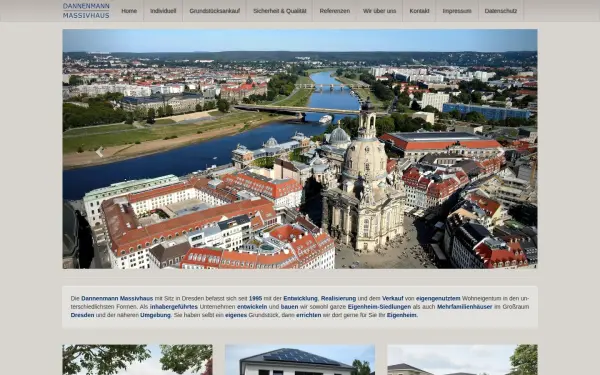Click the Dannenmann Massivhaus logo
600x375 pixels.
(x=86, y=11)
